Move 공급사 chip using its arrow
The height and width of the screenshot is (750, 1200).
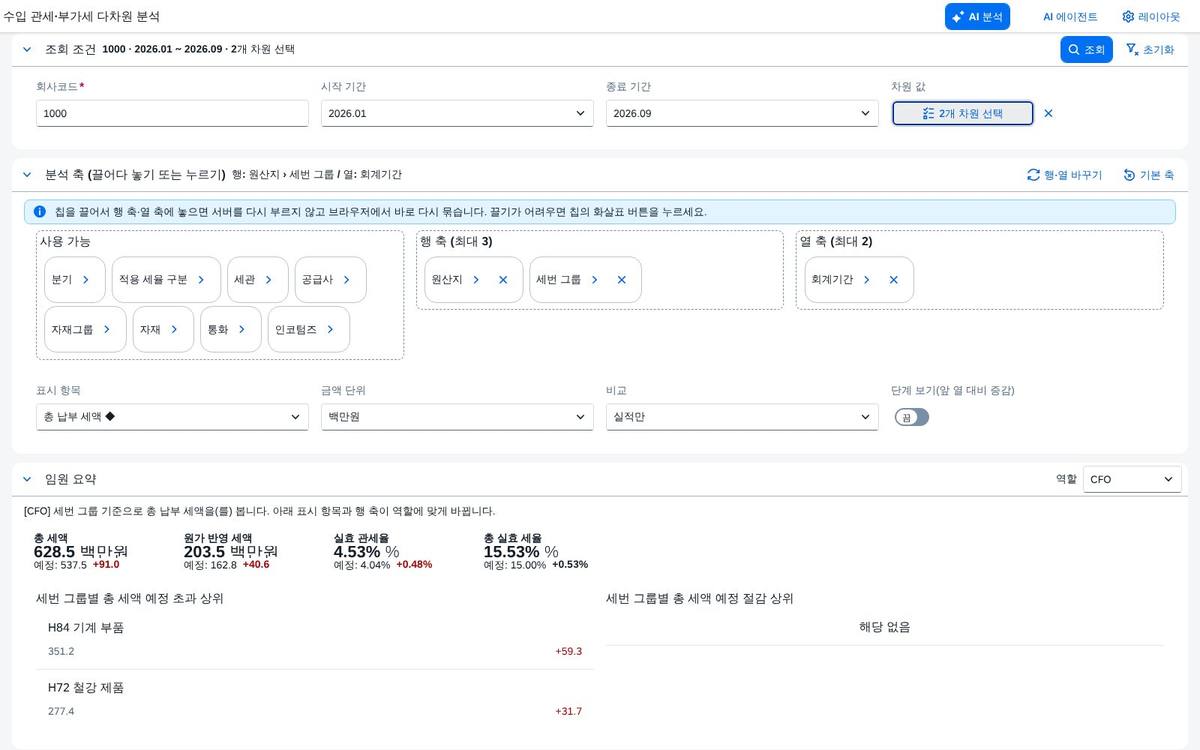click(x=347, y=280)
